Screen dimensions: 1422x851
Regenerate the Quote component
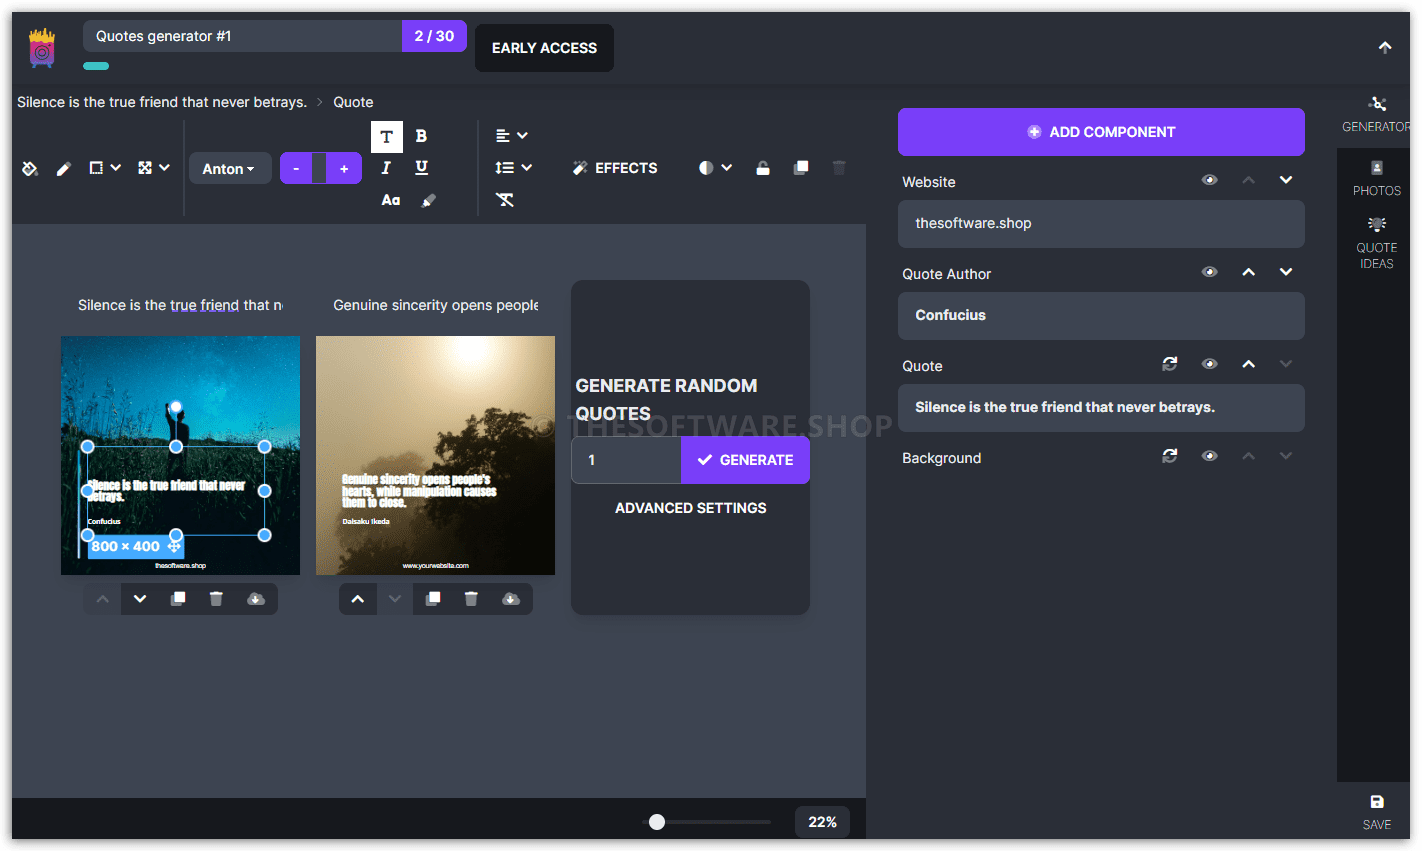(x=1170, y=364)
